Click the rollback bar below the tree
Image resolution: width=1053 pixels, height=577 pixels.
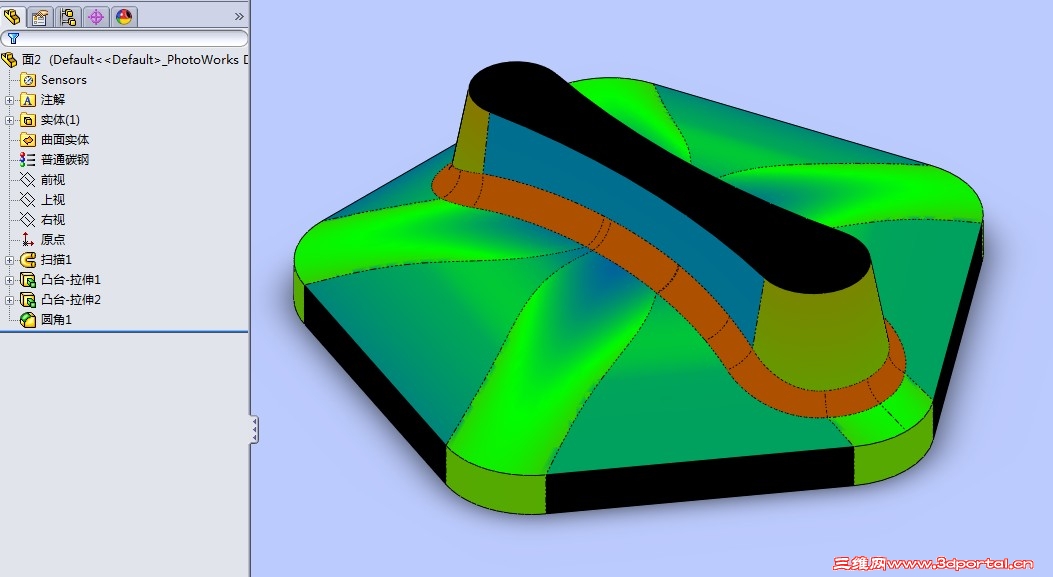[x=124, y=331]
